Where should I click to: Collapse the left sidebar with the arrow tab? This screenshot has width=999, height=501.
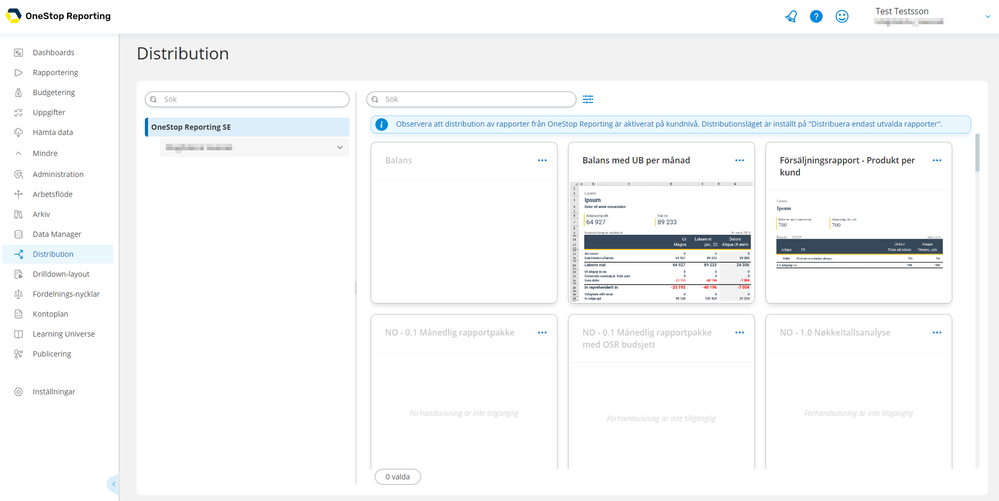click(x=113, y=484)
